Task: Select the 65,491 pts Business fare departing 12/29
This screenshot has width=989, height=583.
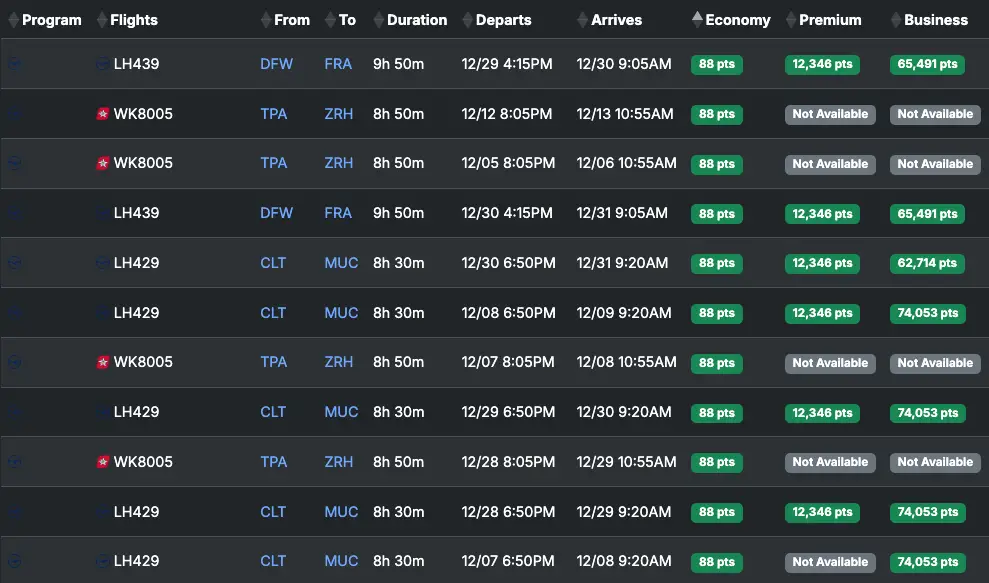Action: coord(927,64)
